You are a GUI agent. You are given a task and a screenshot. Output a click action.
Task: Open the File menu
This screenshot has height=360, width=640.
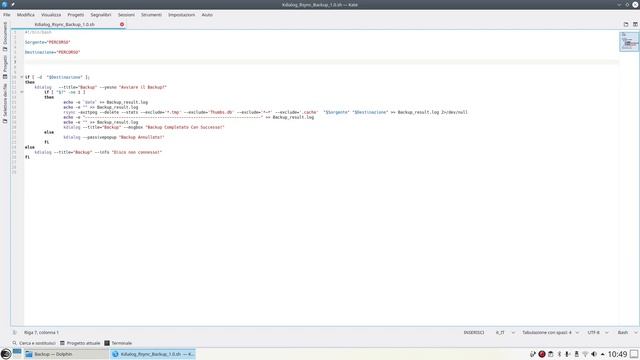click(x=7, y=15)
